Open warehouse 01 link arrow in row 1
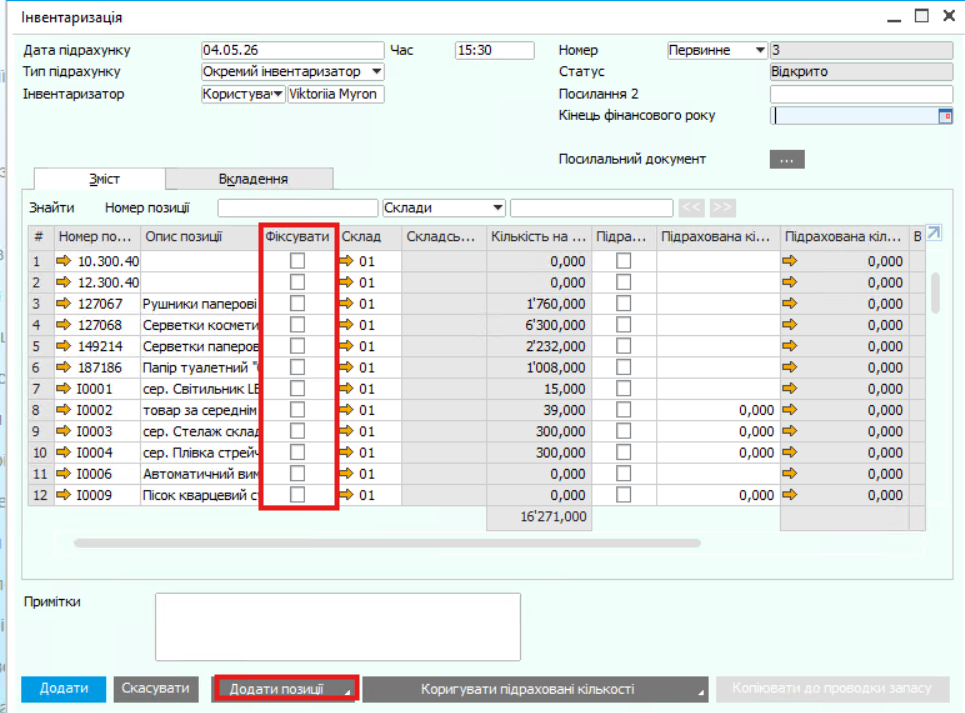Image resolution: width=965 pixels, height=713 pixels. coord(346,261)
